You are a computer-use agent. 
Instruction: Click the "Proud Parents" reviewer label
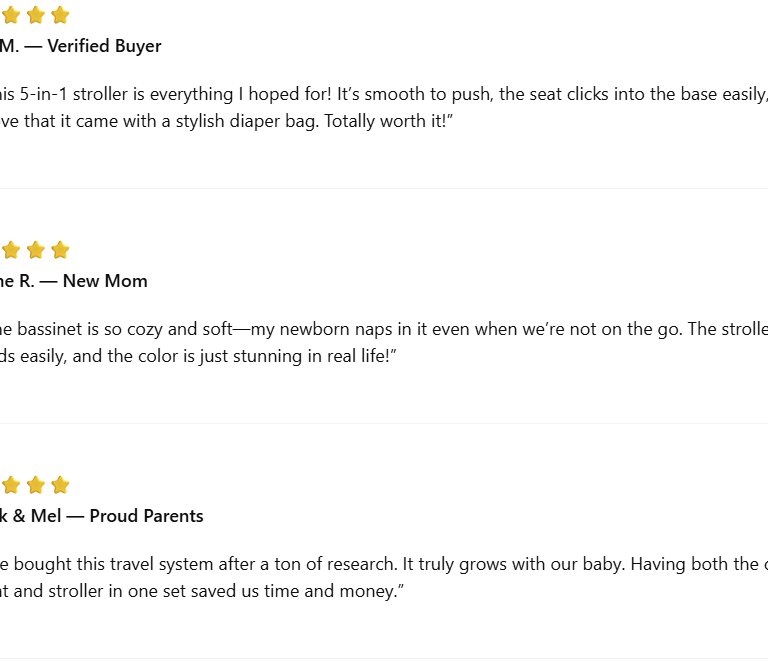pyautogui.click(x=146, y=516)
